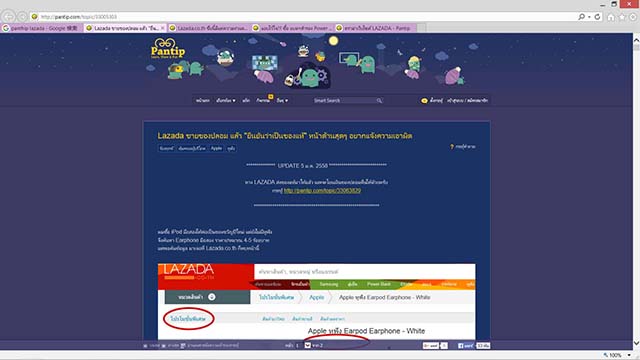Click the browser refresh icon
Screen dimensions: 640x360
598,17
